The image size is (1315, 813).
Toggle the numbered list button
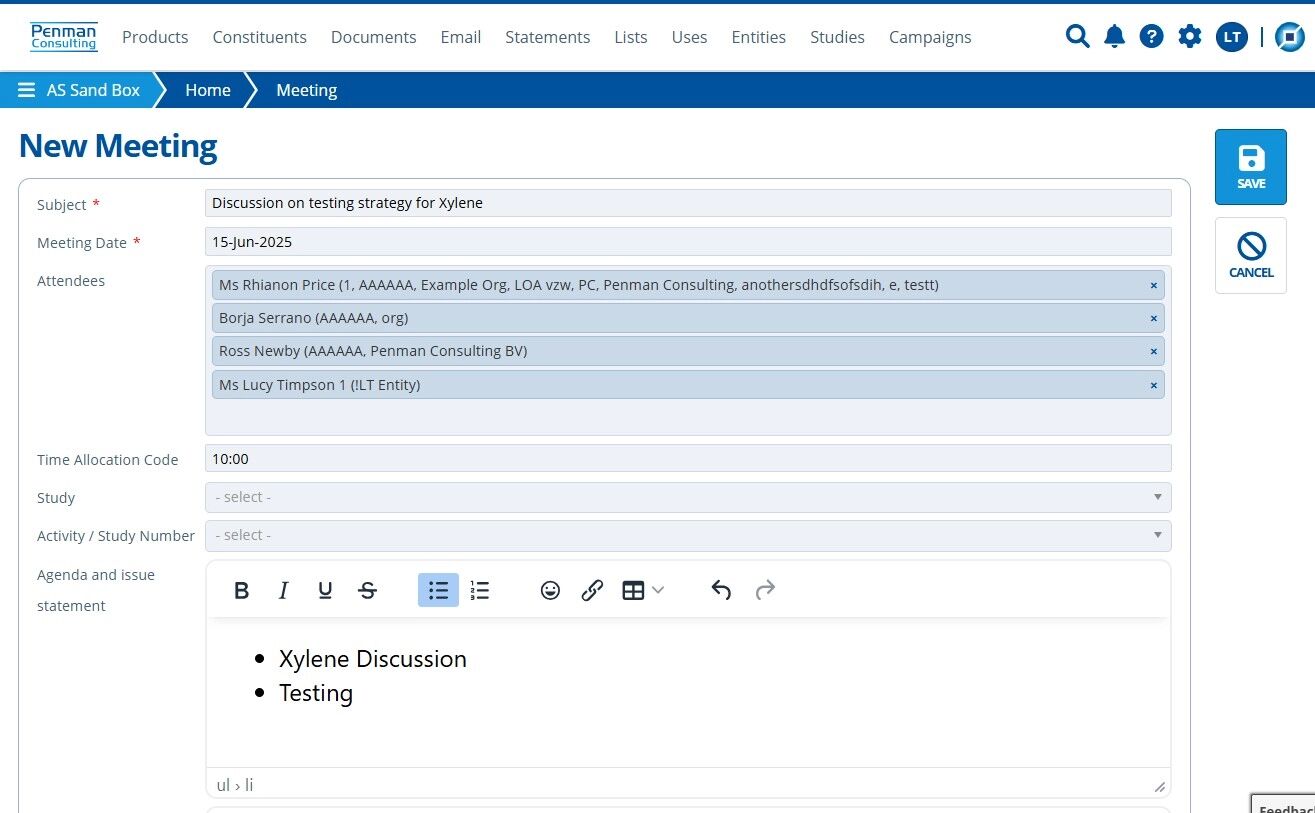480,590
